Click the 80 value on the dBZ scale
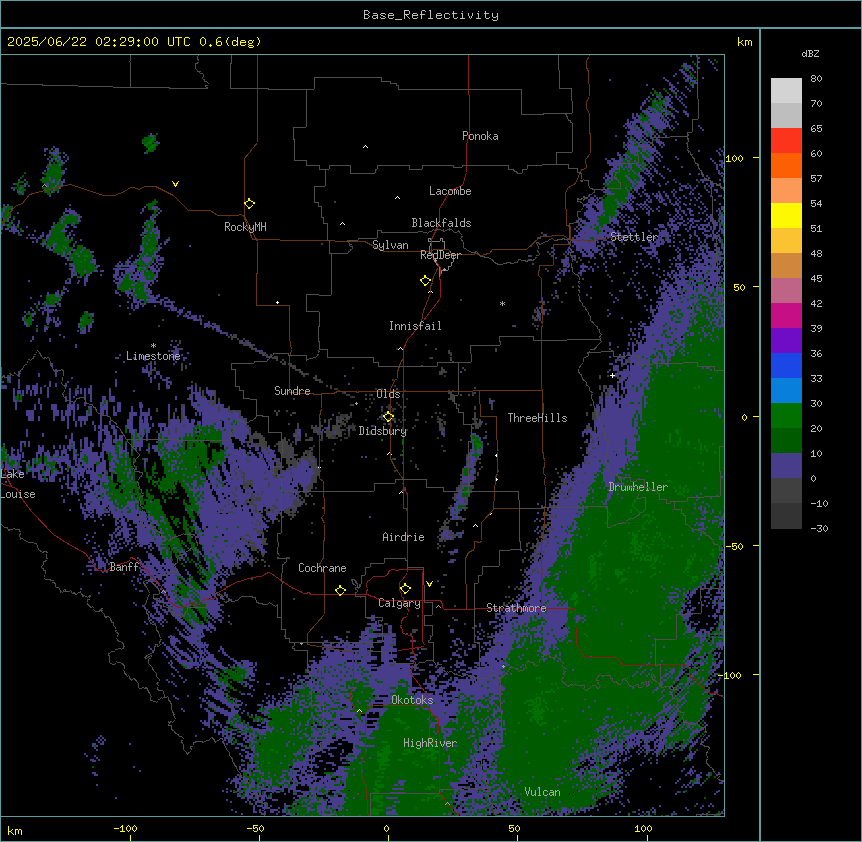The image size is (862, 842). tap(816, 79)
